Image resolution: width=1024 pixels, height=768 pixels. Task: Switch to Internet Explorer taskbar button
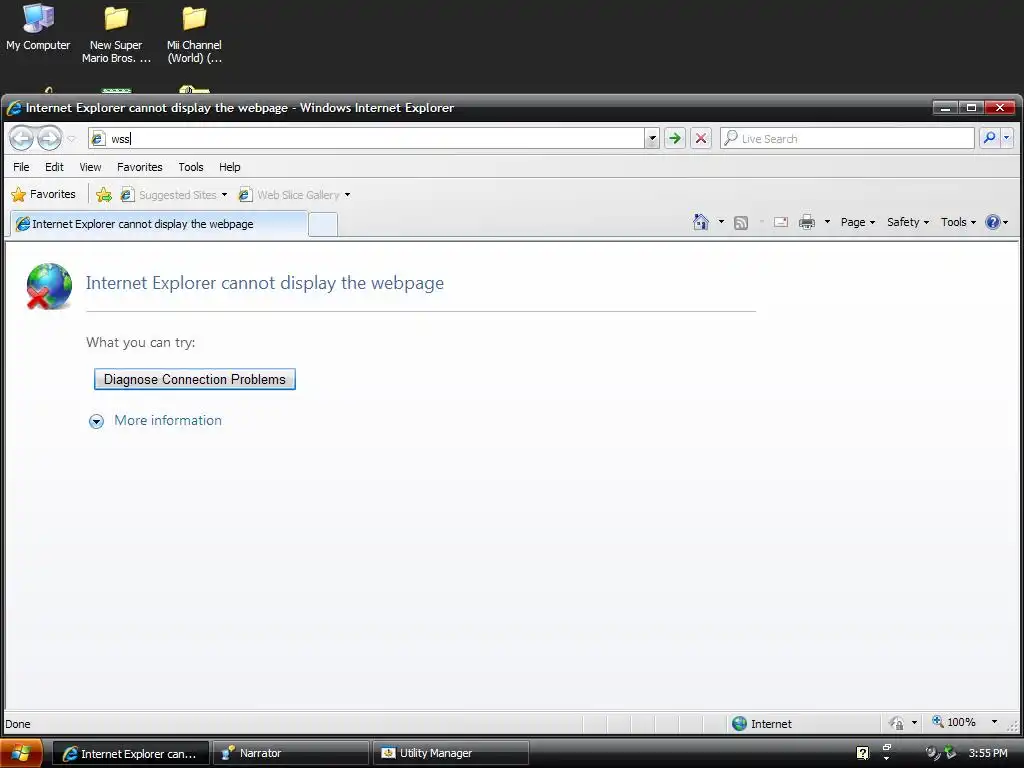[x=131, y=754]
